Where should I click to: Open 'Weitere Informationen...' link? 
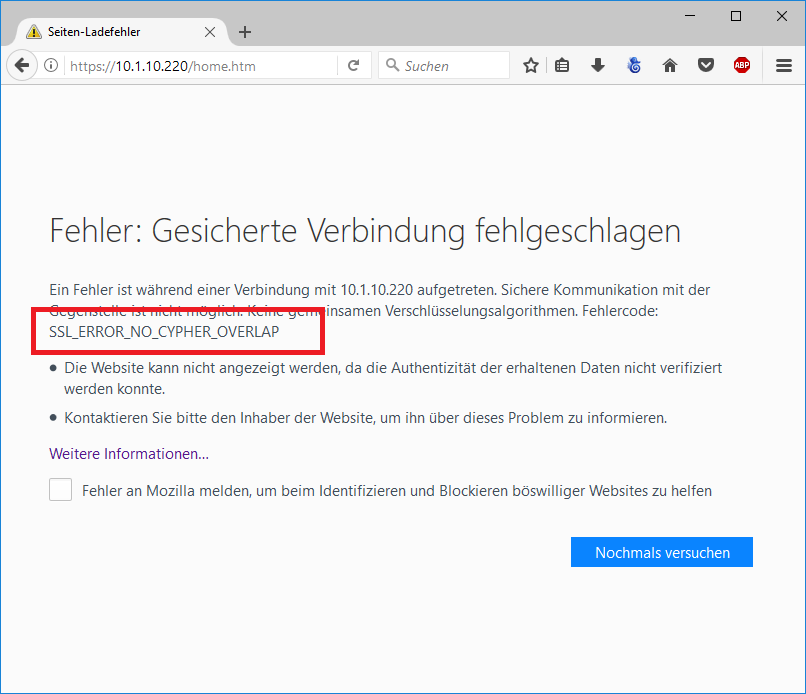click(x=129, y=454)
